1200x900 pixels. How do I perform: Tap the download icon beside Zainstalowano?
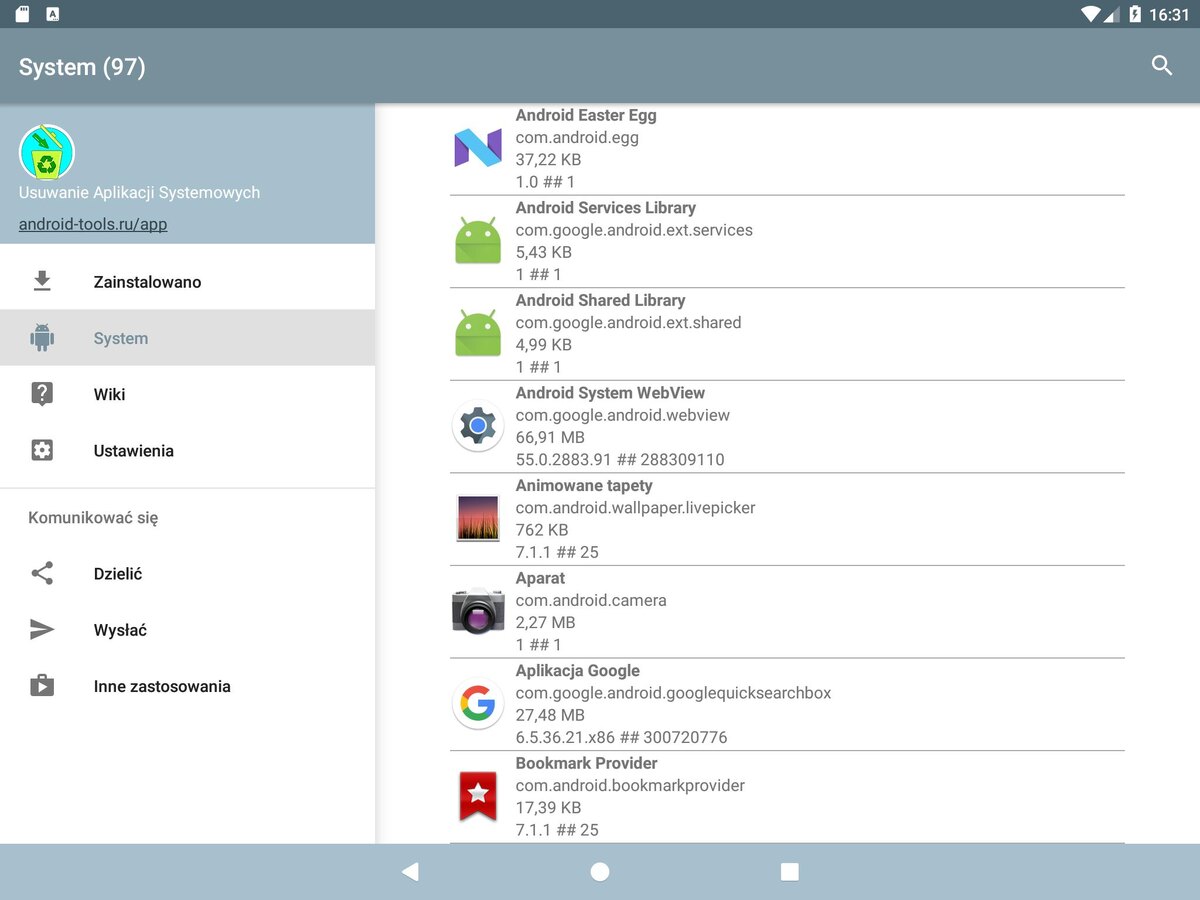(x=42, y=281)
